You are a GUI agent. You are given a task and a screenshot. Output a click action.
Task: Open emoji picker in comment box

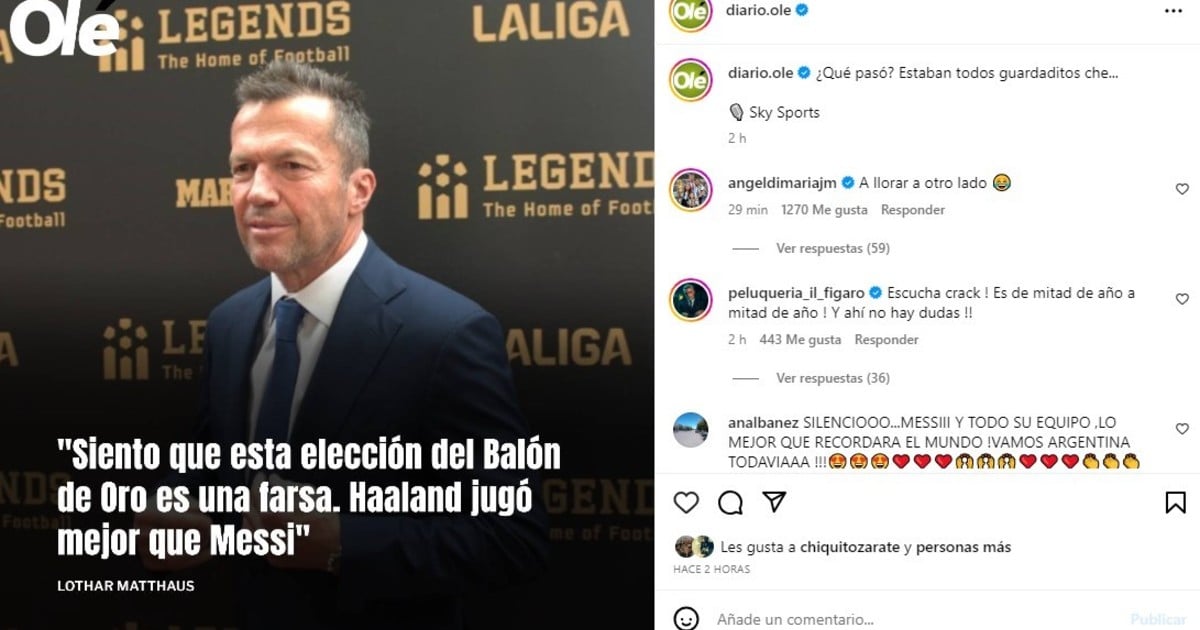pos(686,619)
